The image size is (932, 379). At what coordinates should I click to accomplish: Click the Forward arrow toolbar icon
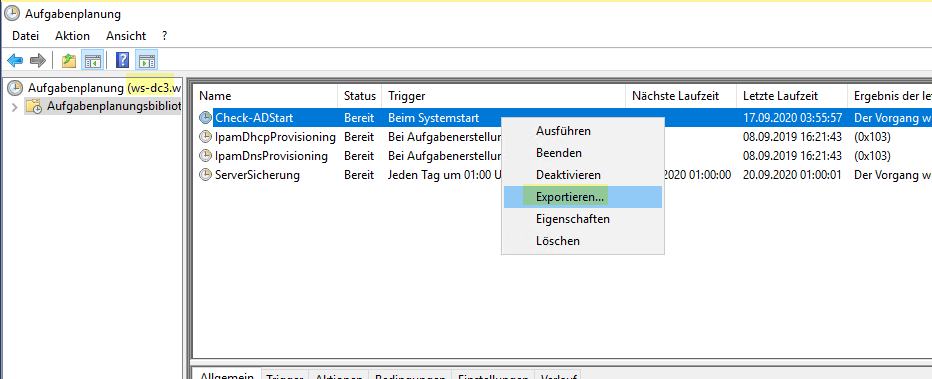point(37,60)
